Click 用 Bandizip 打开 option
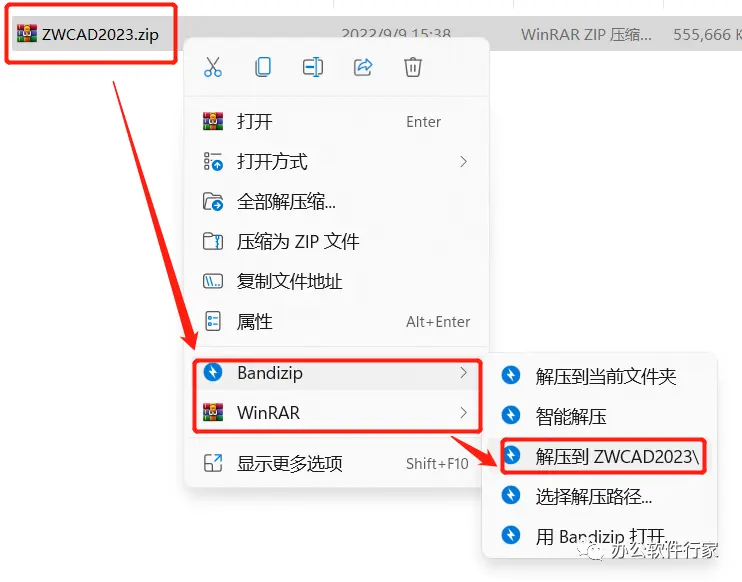Viewport: 742px width, 582px height. click(600, 536)
